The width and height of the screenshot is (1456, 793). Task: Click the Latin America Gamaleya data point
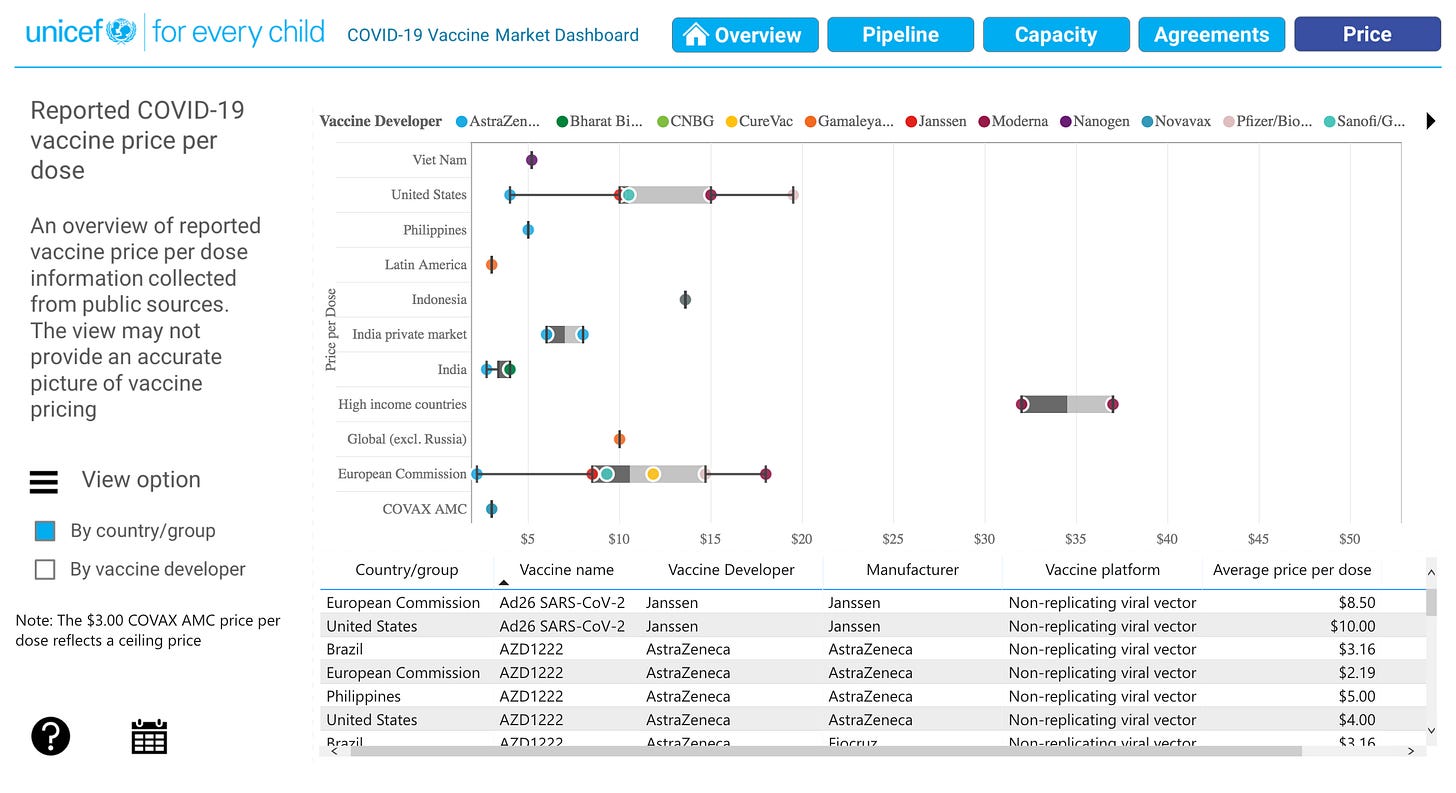(x=491, y=265)
